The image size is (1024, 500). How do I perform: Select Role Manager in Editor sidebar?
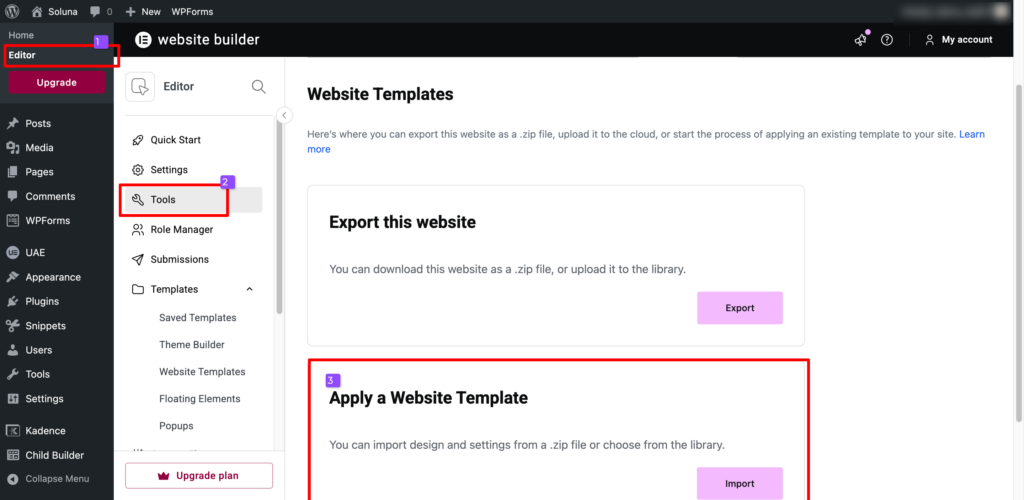[181, 229]
